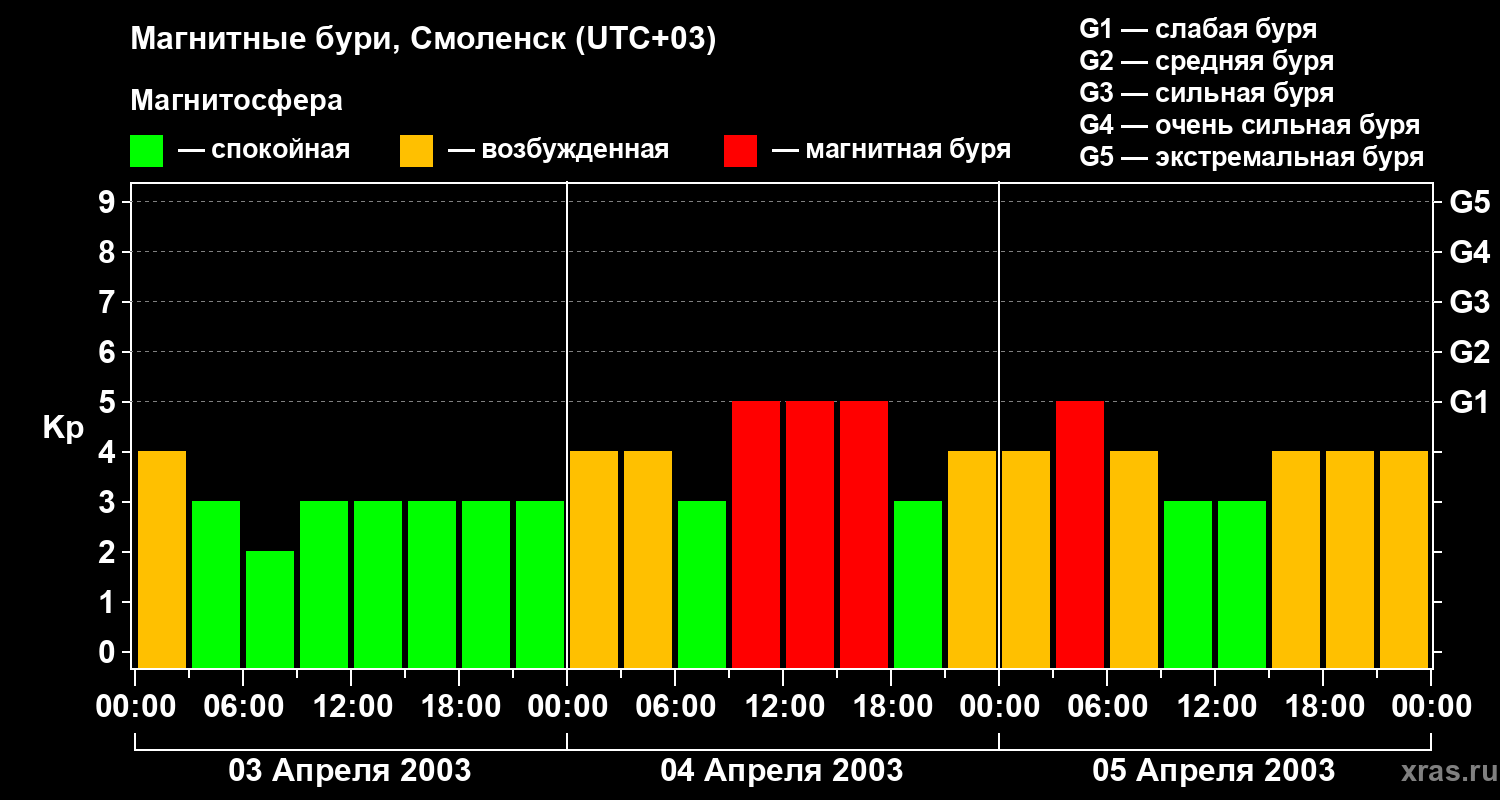Select the 03 Апреля 2003 date label
Image resolution: width=1500 pixels, height=800 pixels.
tap(350, 771)
